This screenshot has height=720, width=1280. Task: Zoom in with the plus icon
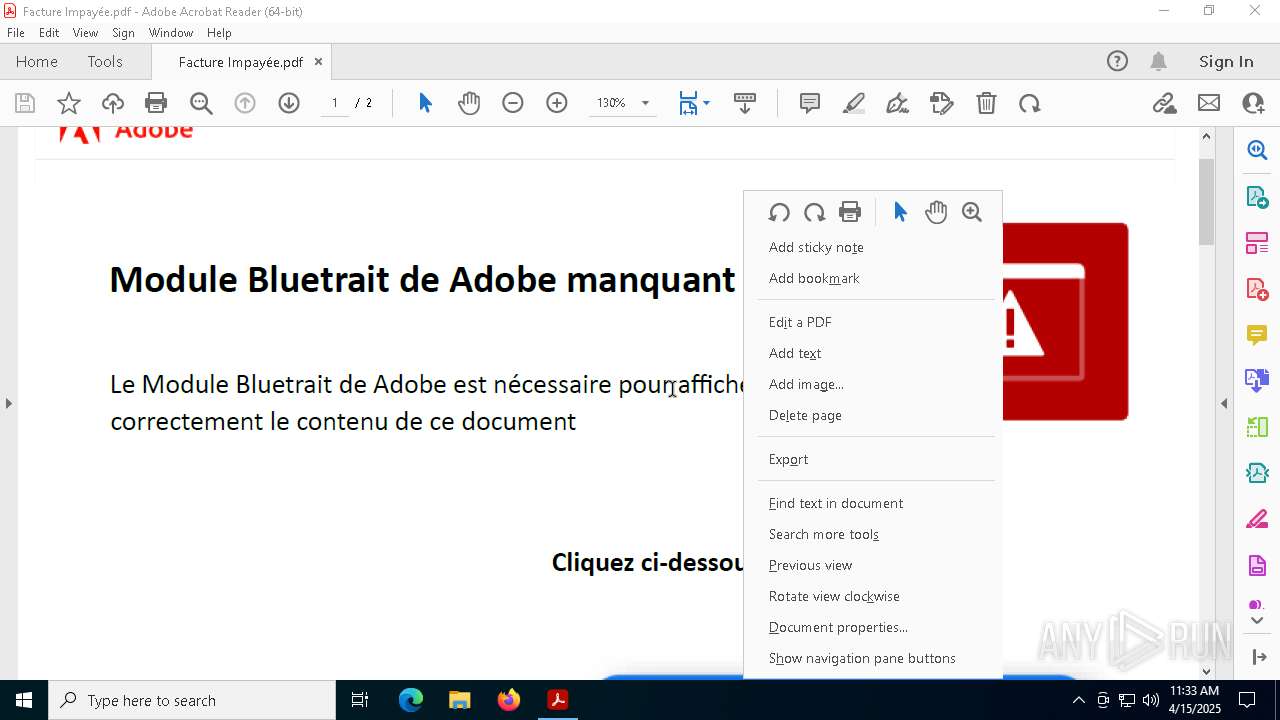(x=557, y=103)
